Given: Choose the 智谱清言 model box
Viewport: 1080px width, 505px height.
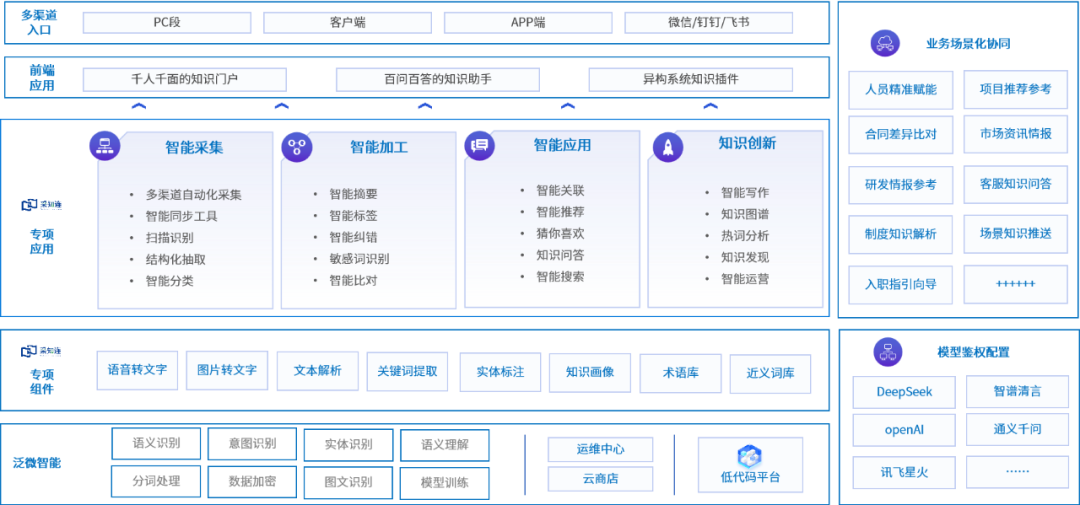Looking at the screenshot, I should (x=1017, y=392).
